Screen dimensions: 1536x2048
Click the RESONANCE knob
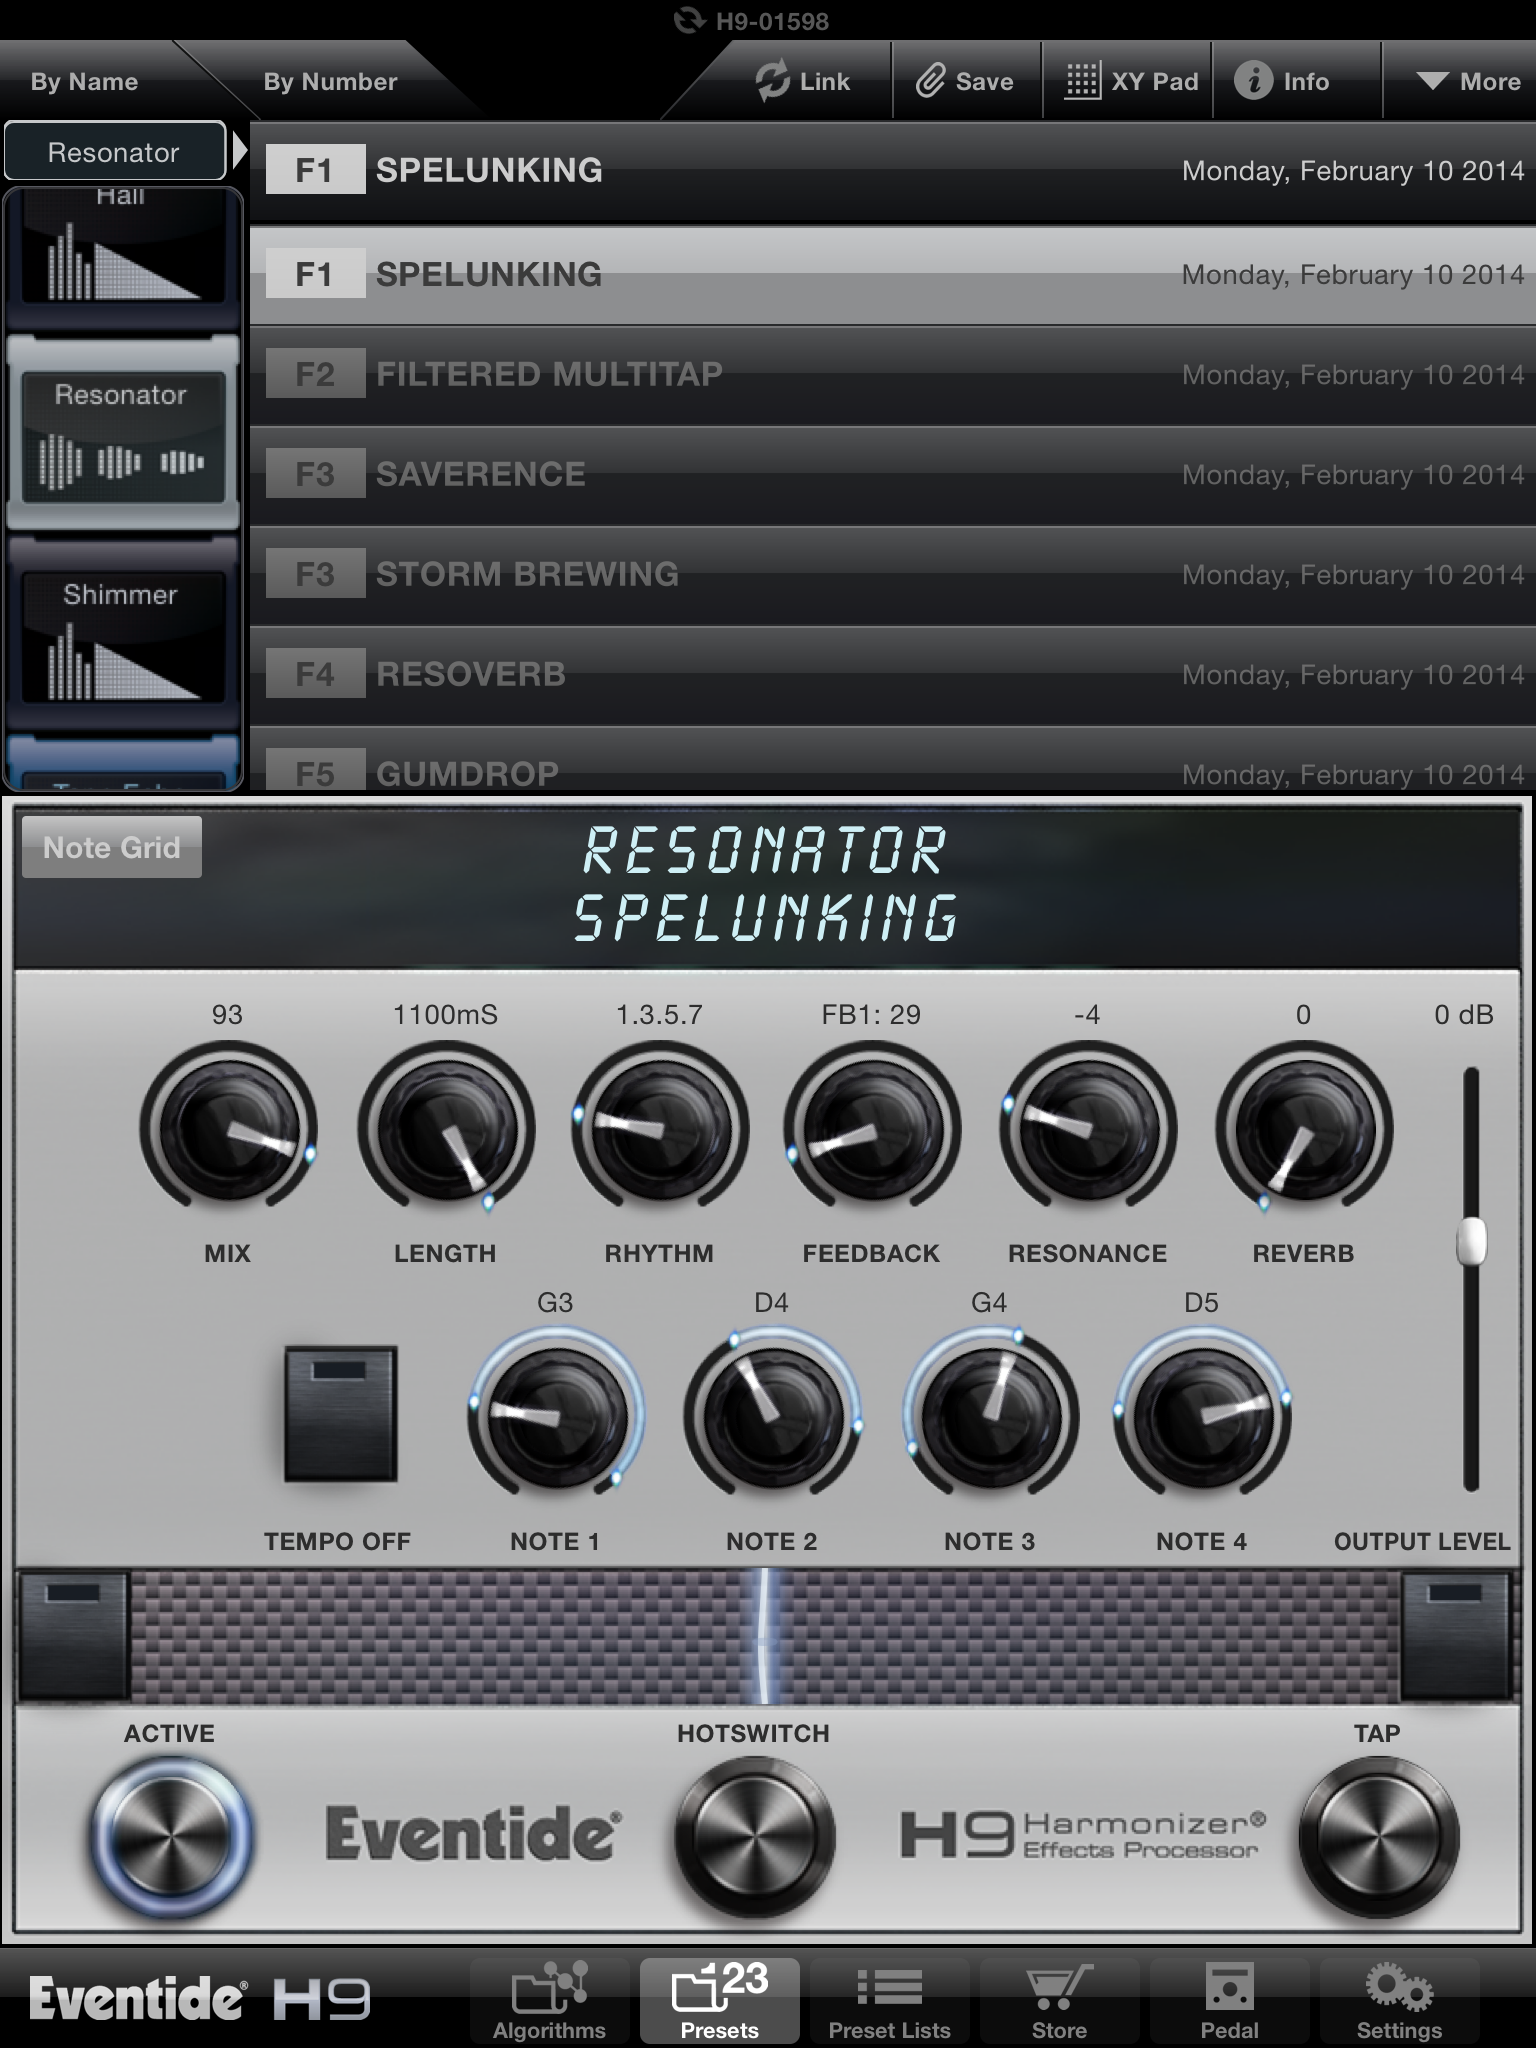[1087, 1128]
